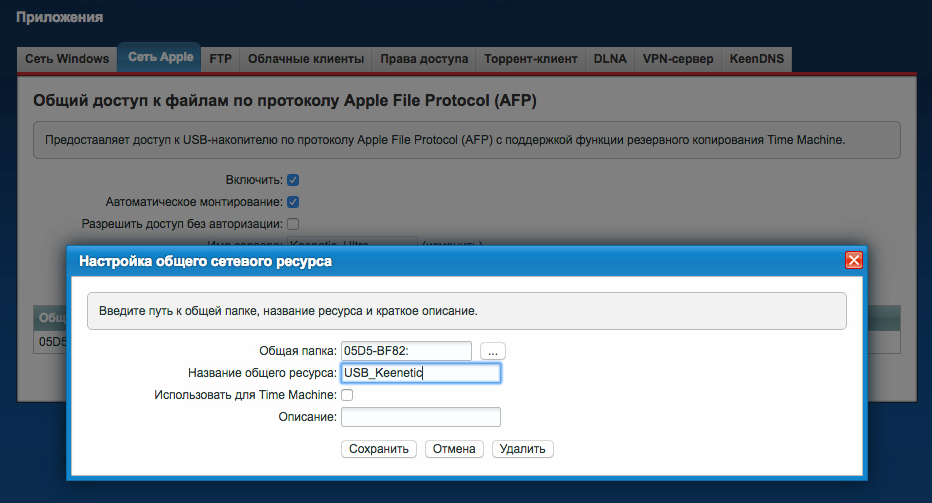
Task: Toggle the "Включить" checkbox
Action: point(293,180)
